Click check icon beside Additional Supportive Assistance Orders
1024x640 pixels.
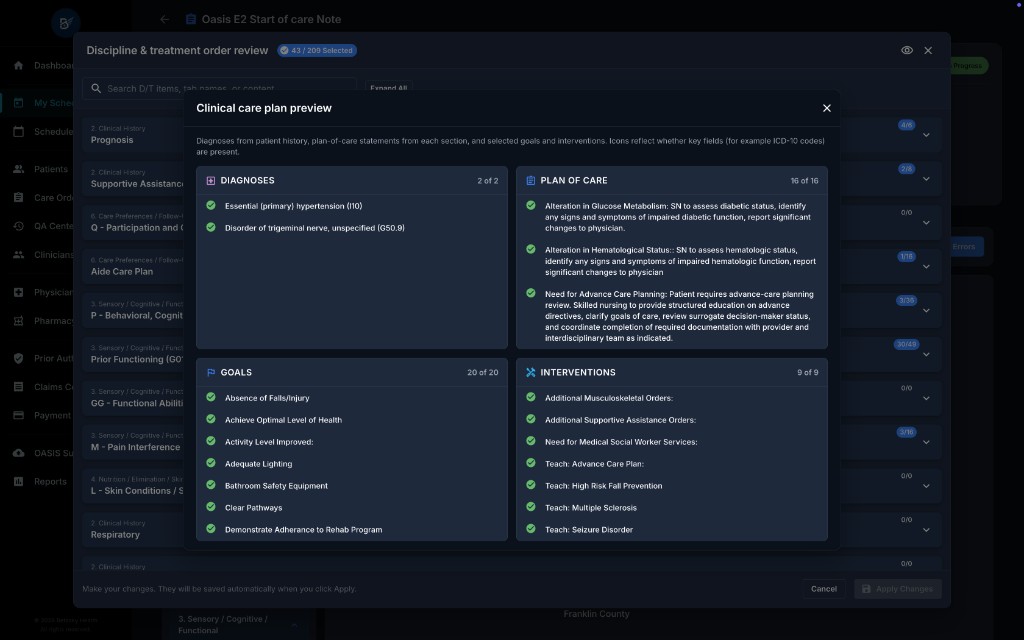tap(531, 419)
